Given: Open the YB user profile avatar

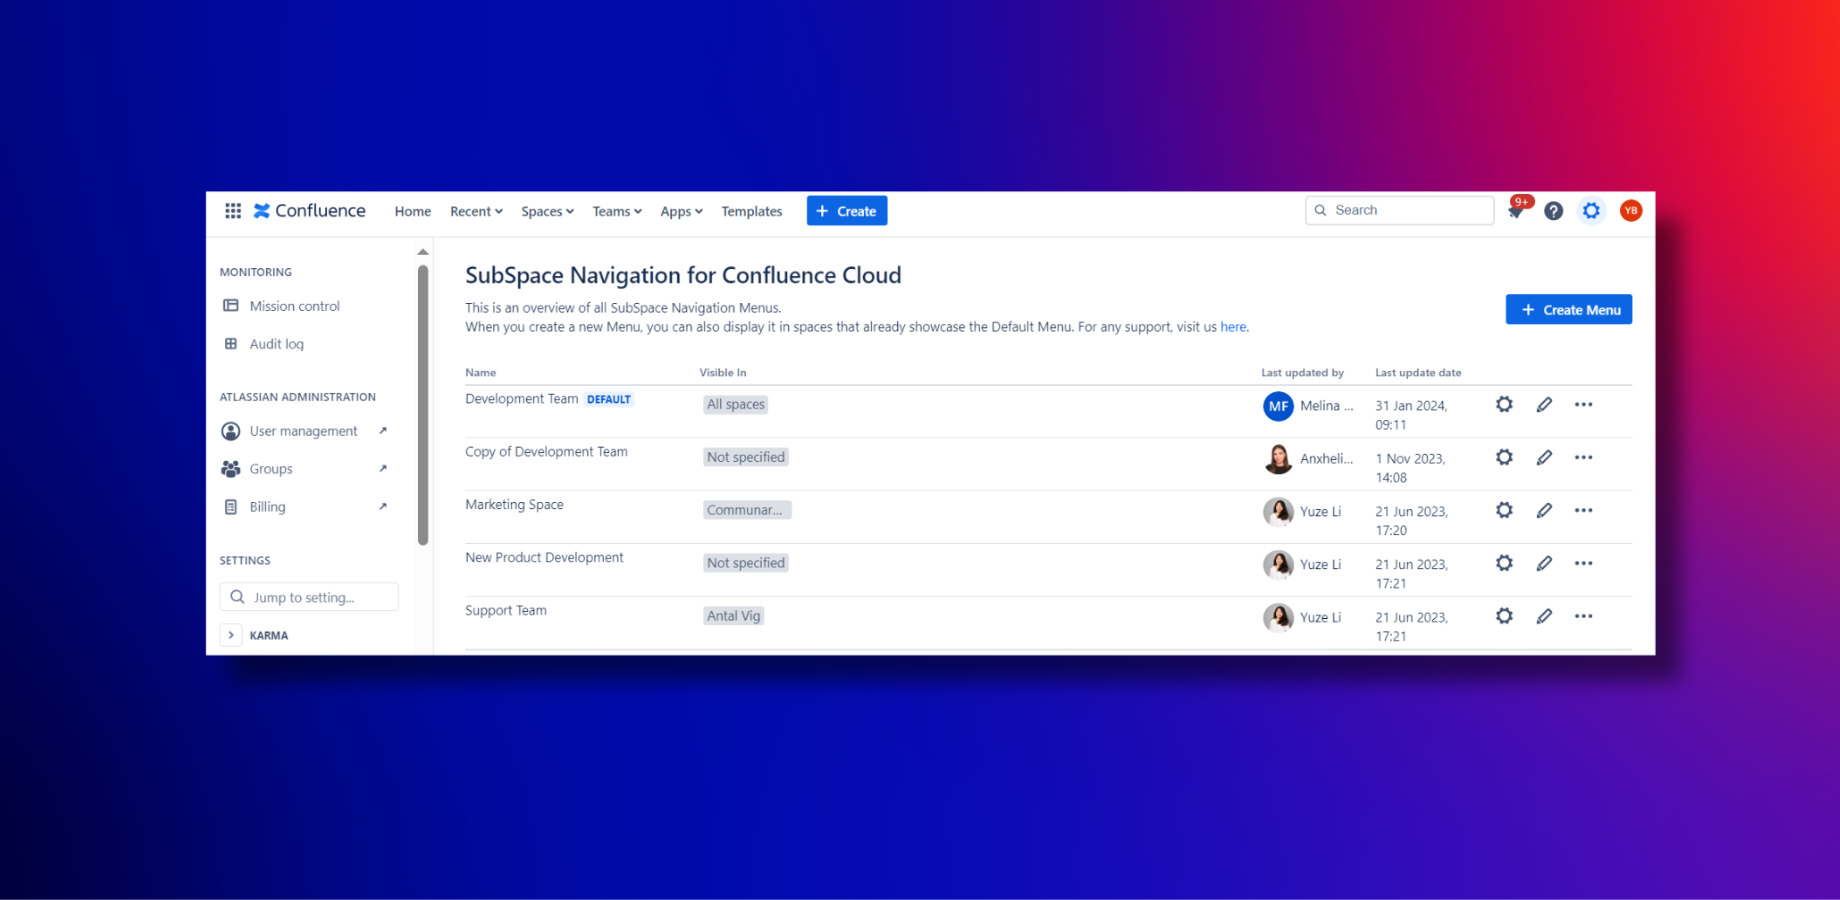Looking at the screenshot, I should coord(1631,211).
